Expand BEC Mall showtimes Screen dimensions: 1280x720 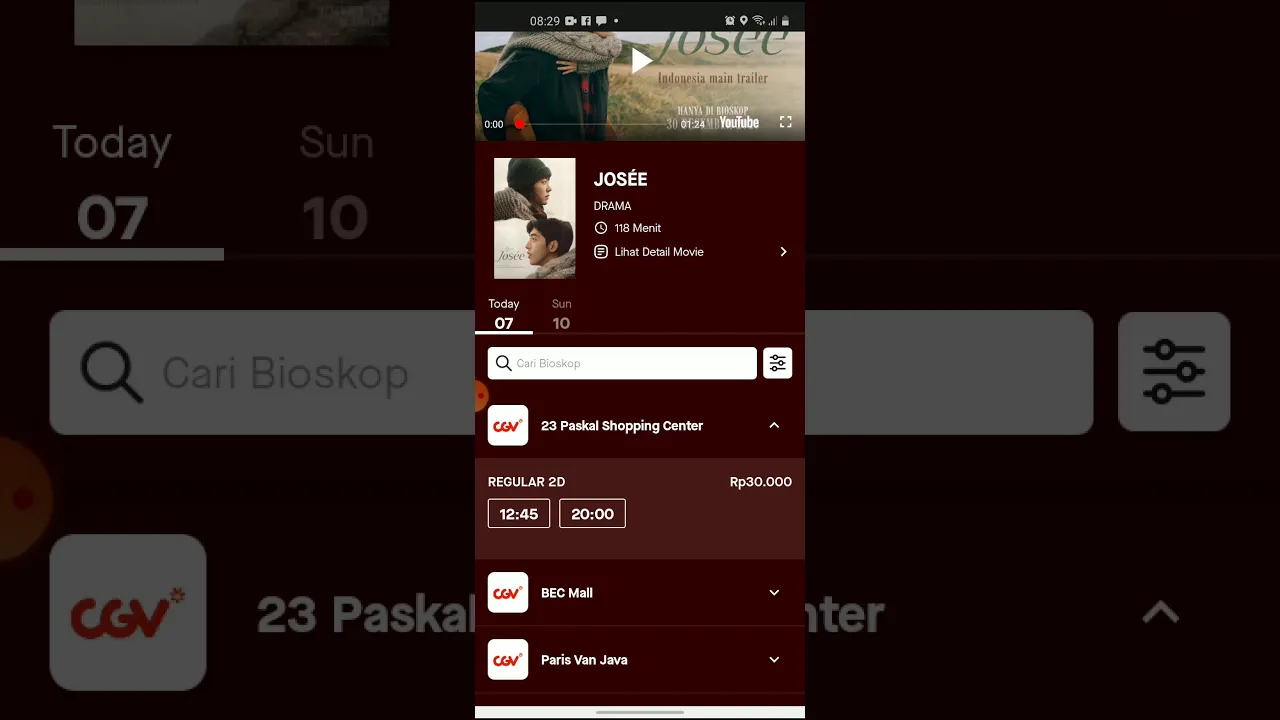[x=774, y=592]
